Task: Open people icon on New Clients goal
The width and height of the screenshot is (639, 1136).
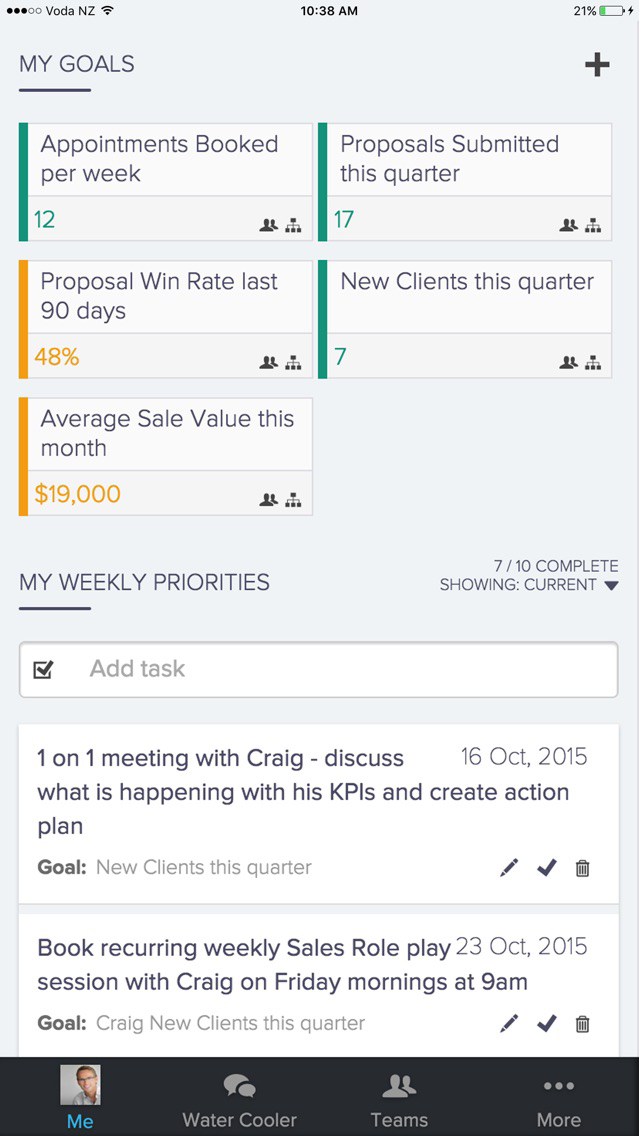Action: [569, 362]
